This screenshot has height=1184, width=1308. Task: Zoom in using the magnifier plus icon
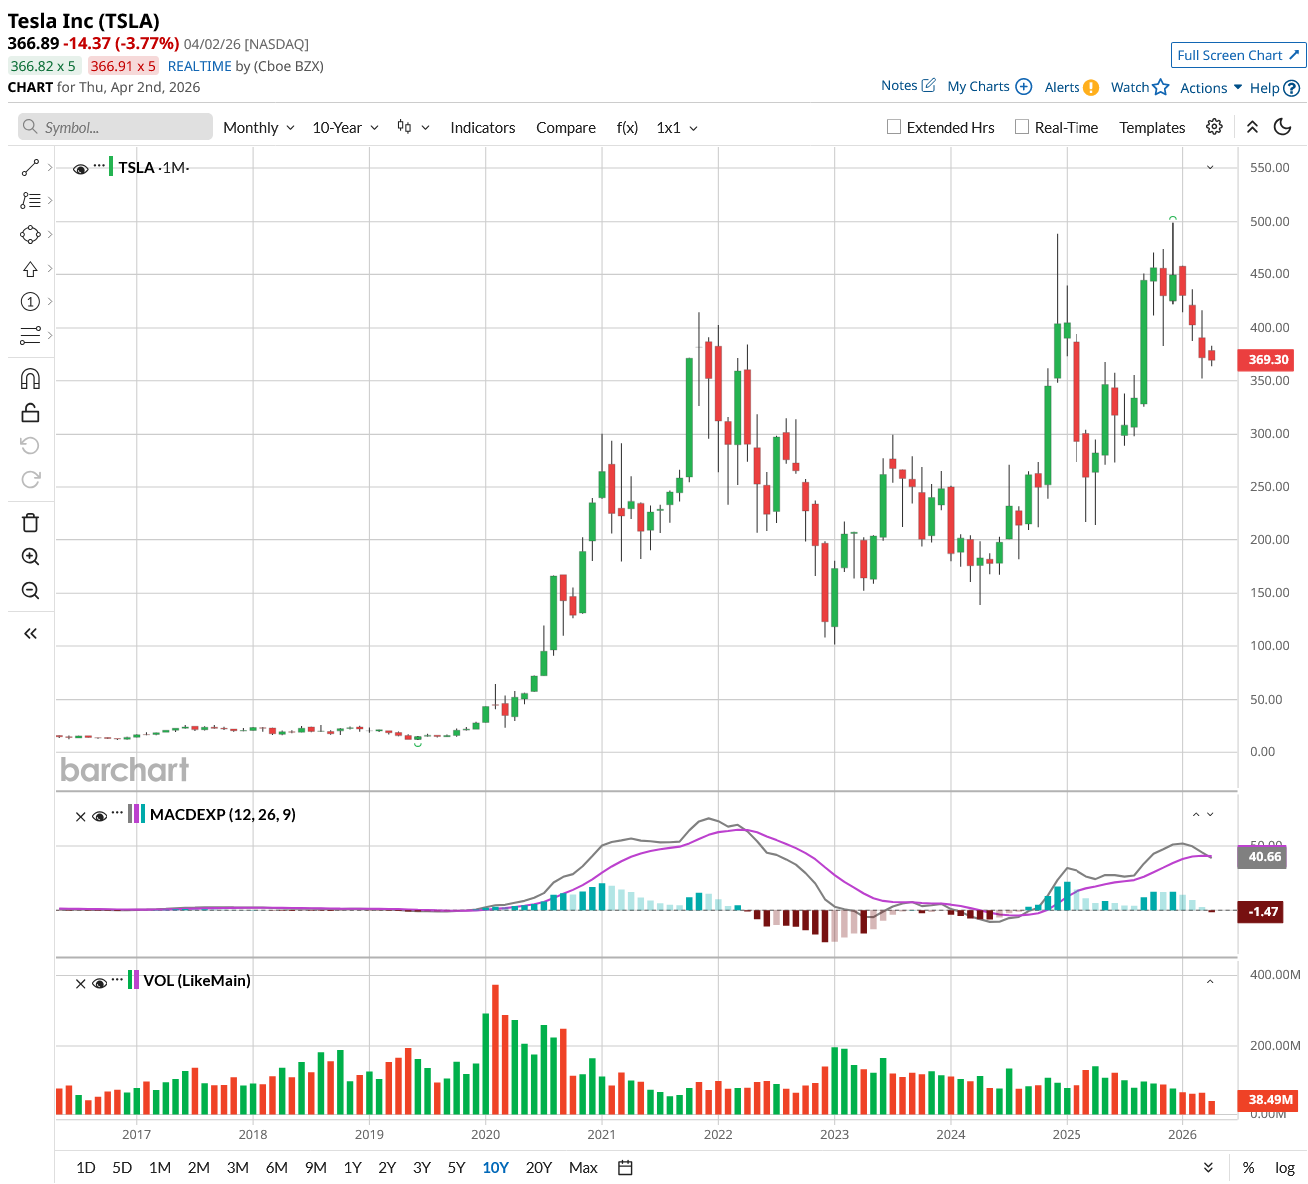pyautogui.click(x=30, y=557)
